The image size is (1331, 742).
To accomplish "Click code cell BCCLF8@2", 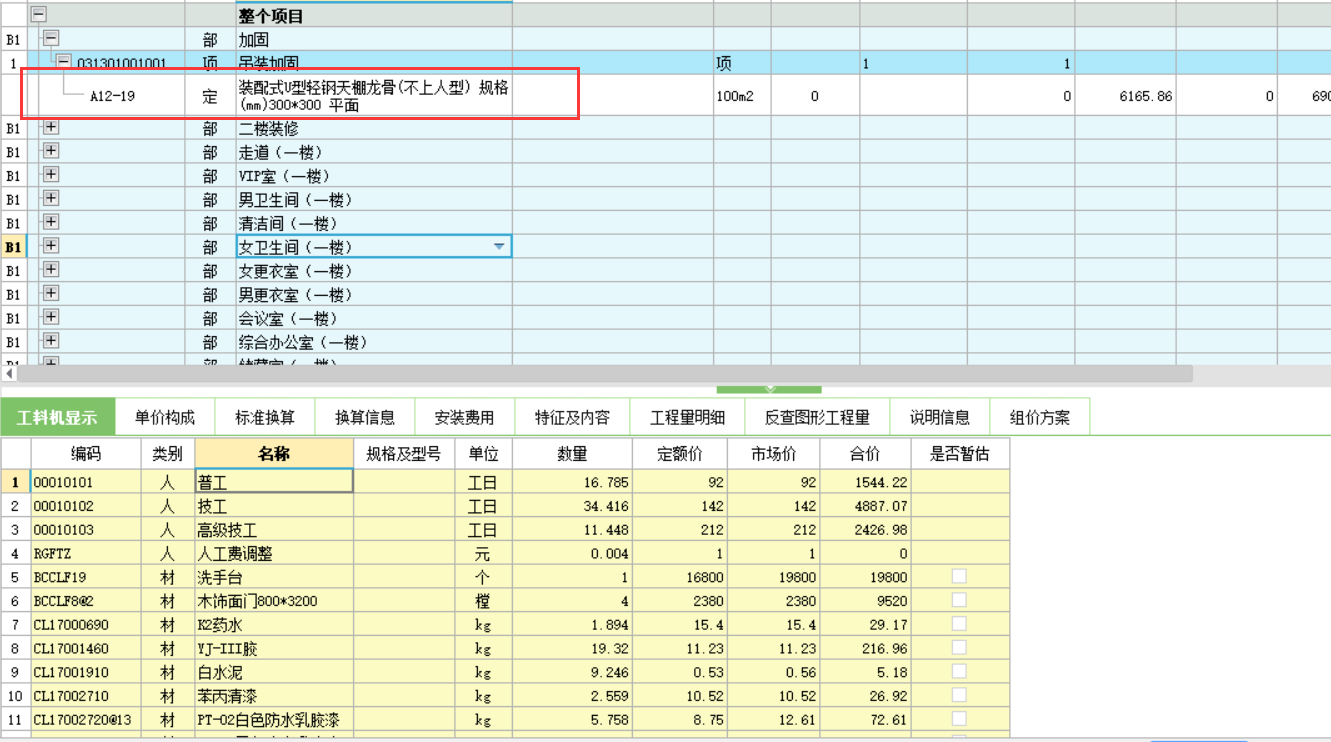I will coord(86,601).
